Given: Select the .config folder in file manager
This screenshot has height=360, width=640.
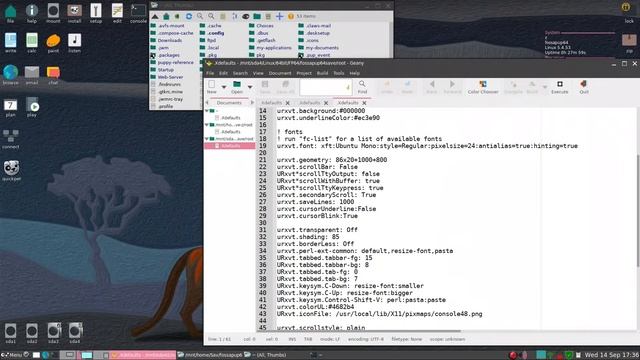Looking at the screenshot, I should [x=212, y=33].
